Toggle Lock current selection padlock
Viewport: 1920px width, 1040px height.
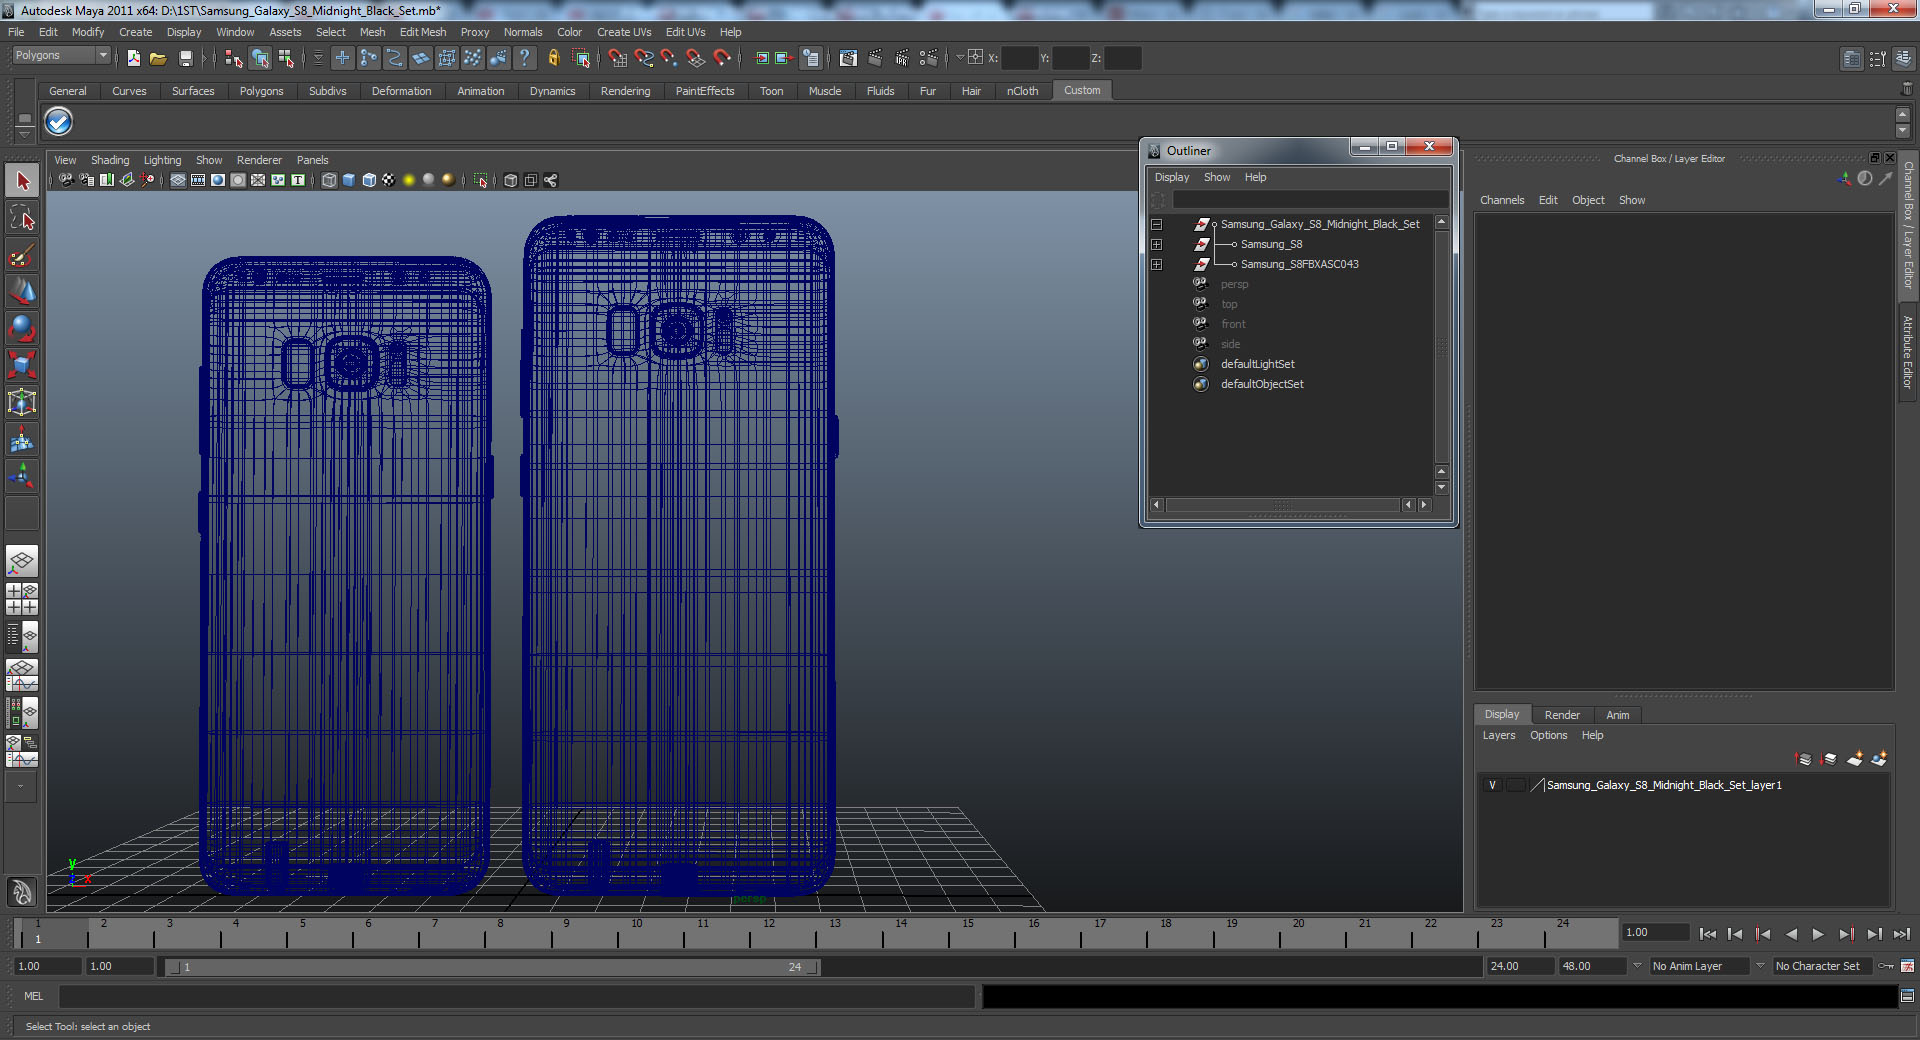pos(553,58)
